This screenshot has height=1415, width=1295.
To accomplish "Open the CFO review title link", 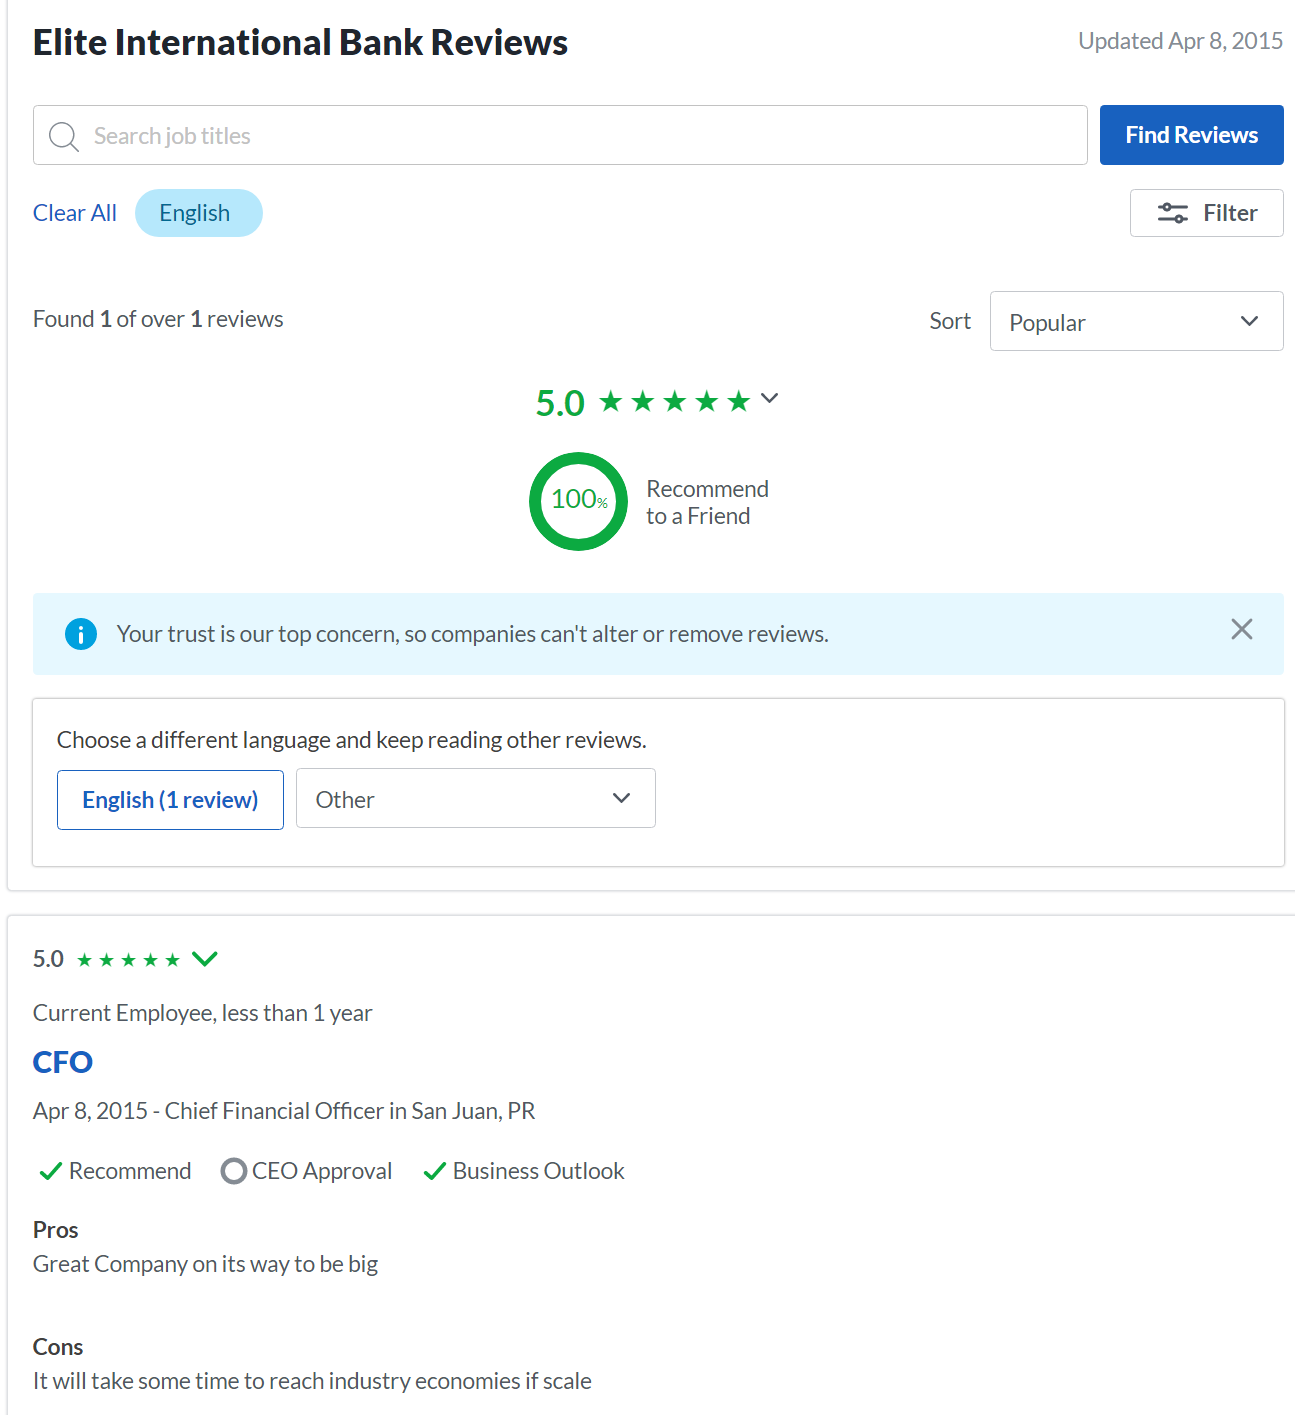I will (x=63, y=1062).
